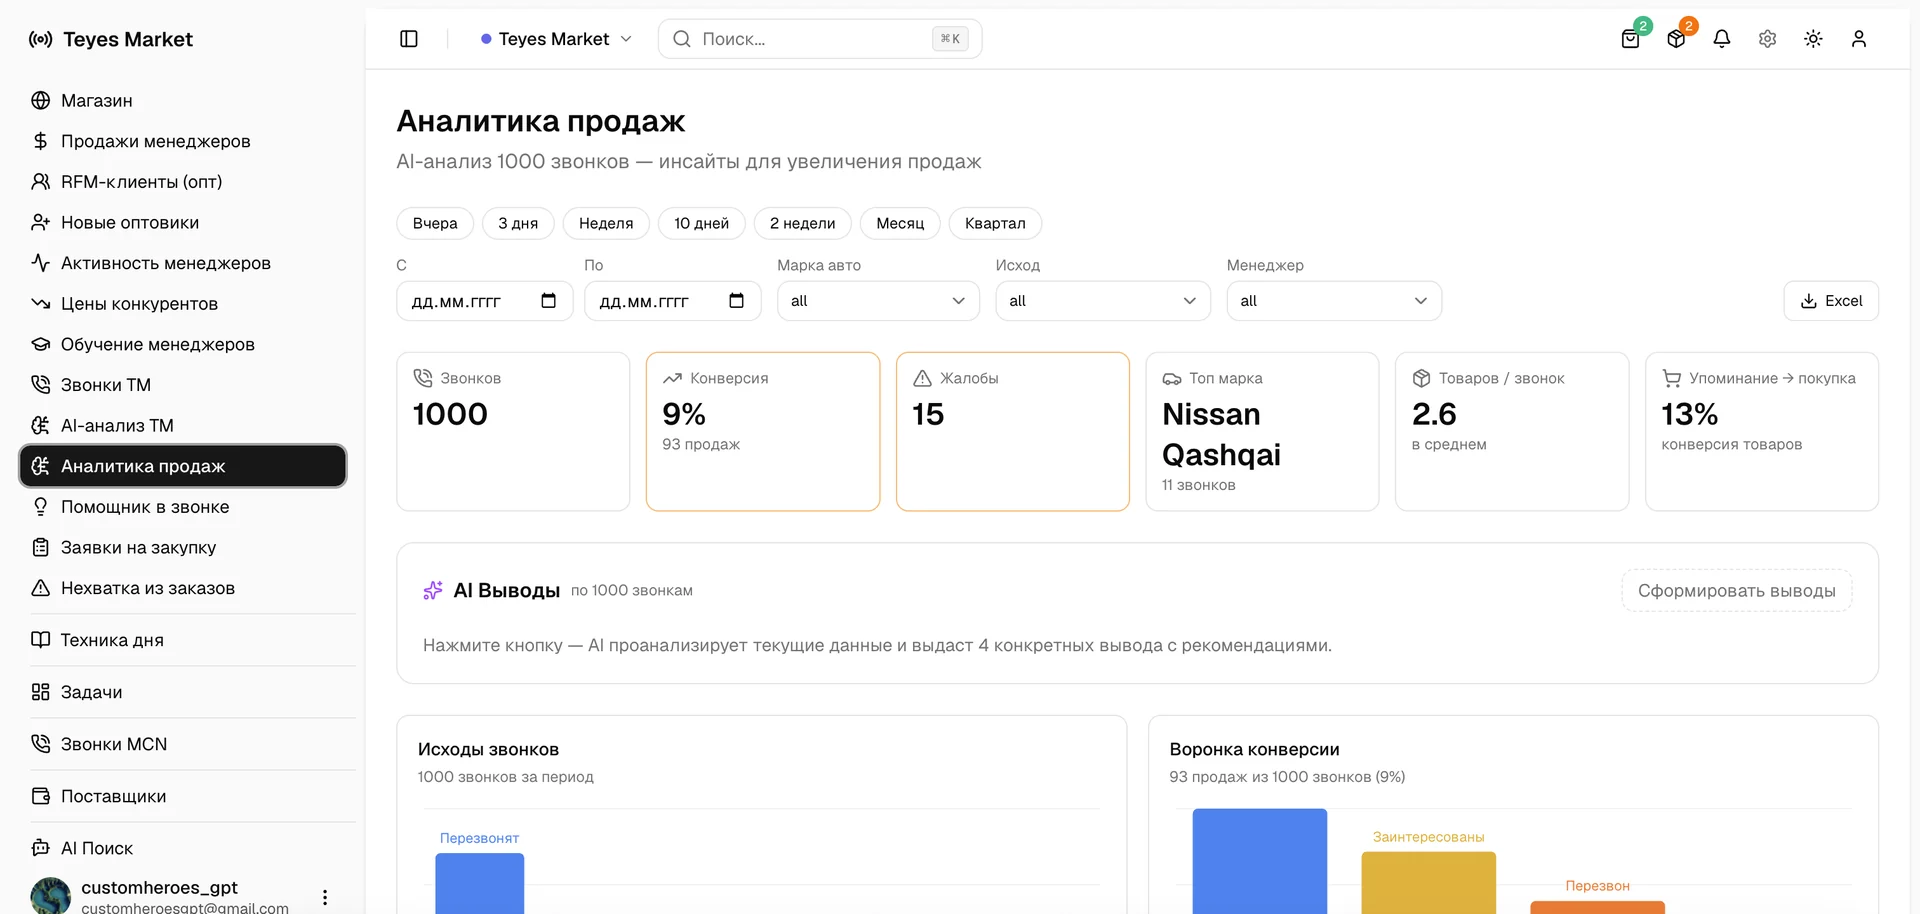Go to Обучение менеджеров

pos(187,344)
